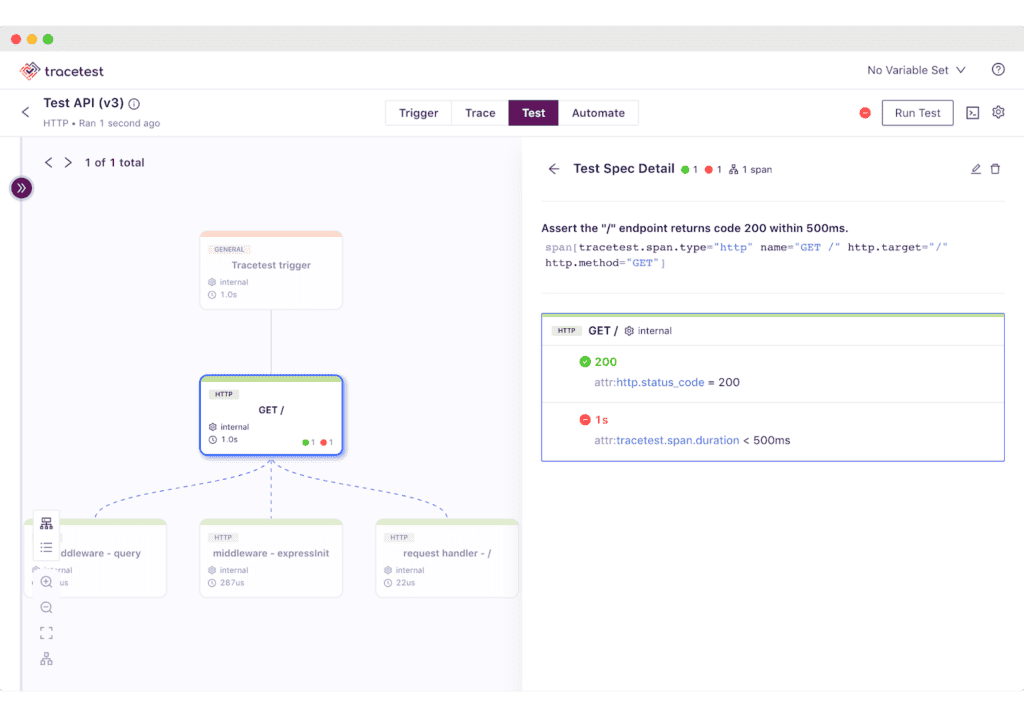The image size is (1024, 717).
Task: Switch to graph view mode
Action: click(x=46, y=524)
